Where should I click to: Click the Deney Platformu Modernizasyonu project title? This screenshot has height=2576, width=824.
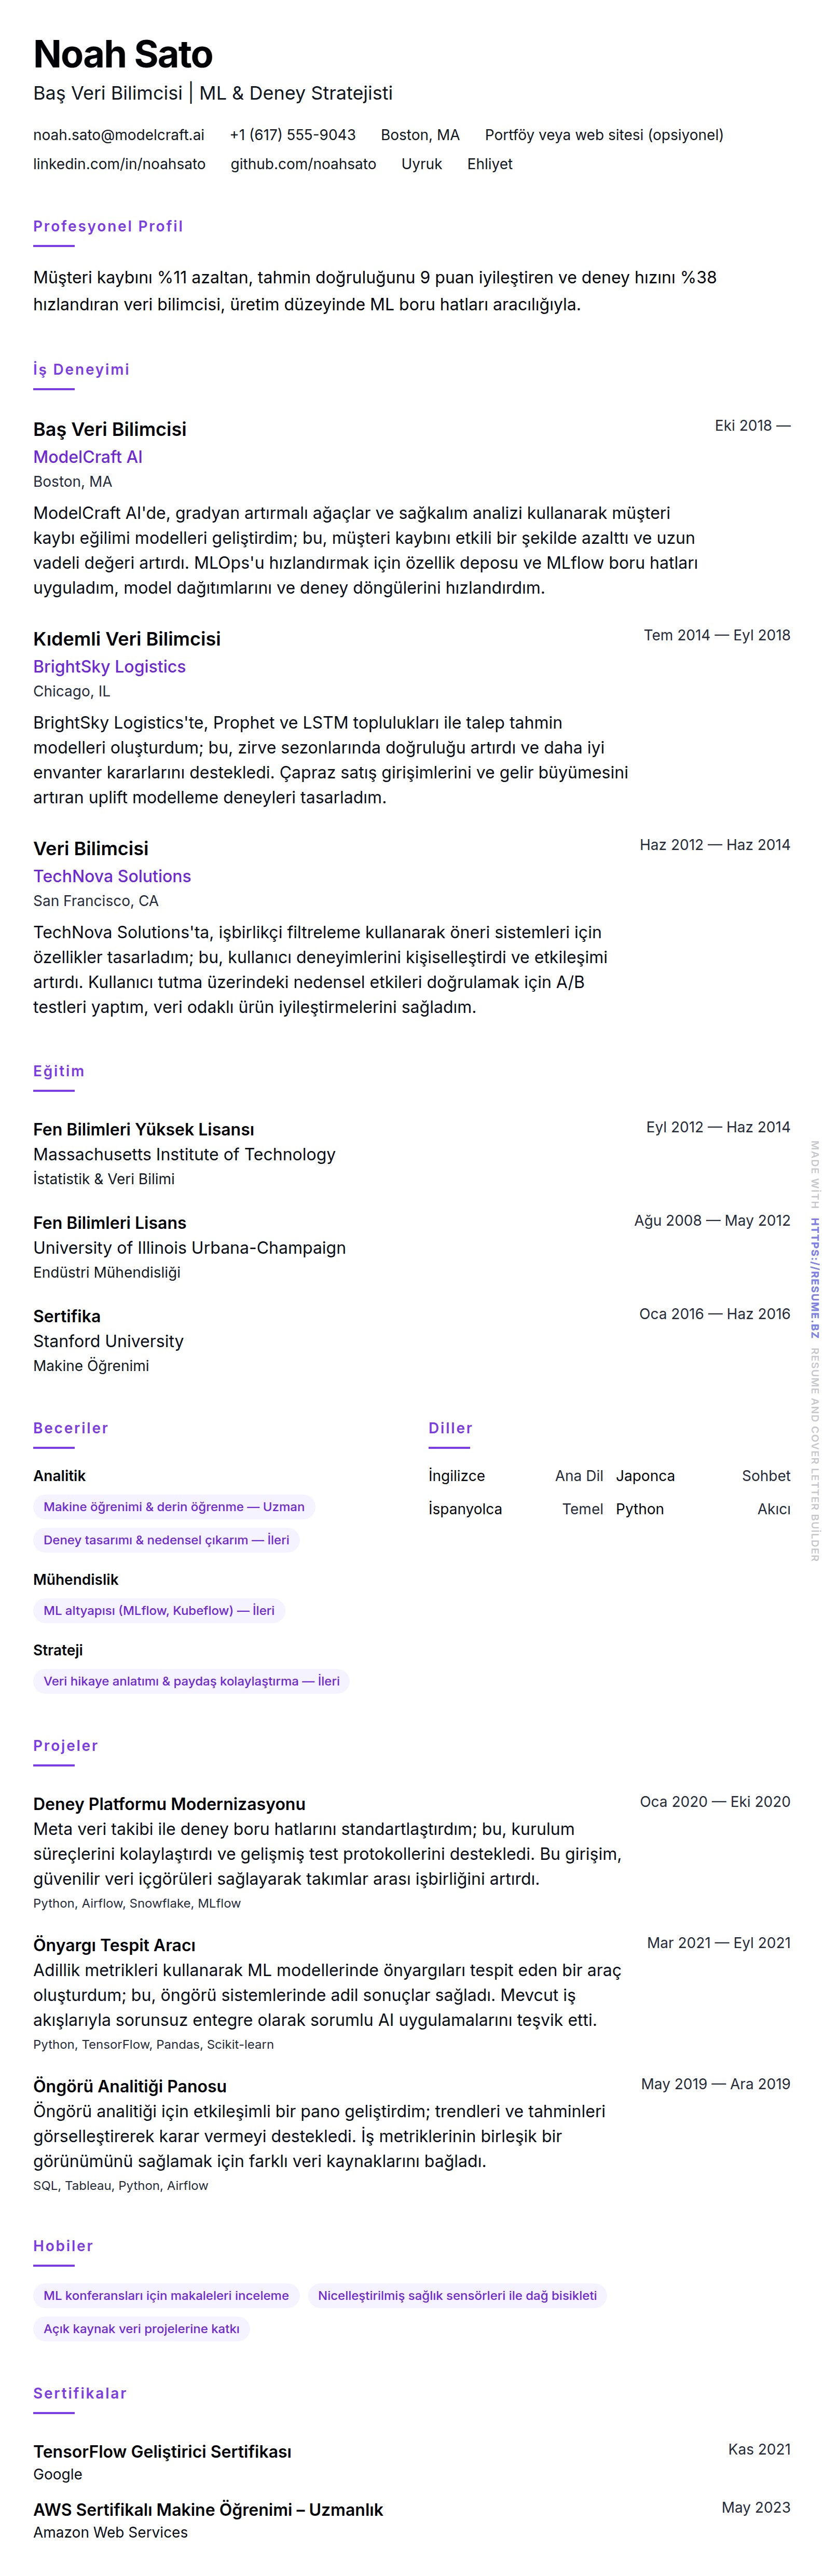click(169, 1804)
